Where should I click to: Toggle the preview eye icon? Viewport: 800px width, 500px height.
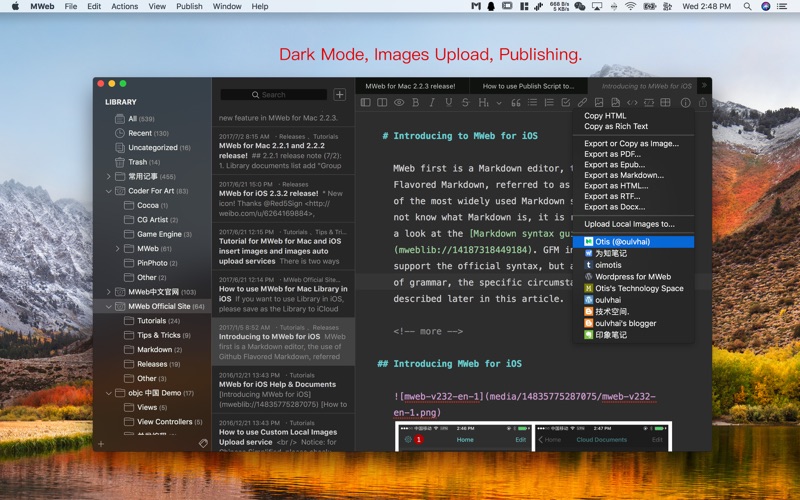398,102
